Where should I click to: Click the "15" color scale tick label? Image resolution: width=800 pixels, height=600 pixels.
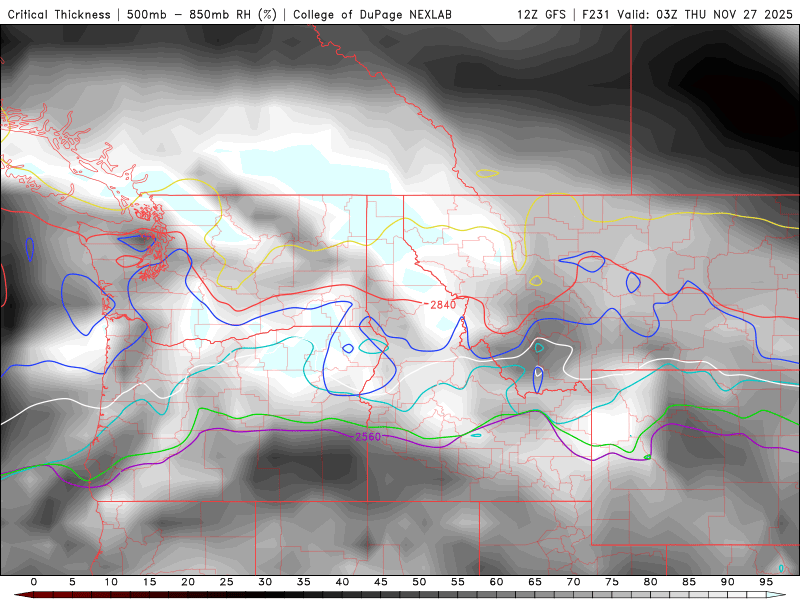(149, 582)
